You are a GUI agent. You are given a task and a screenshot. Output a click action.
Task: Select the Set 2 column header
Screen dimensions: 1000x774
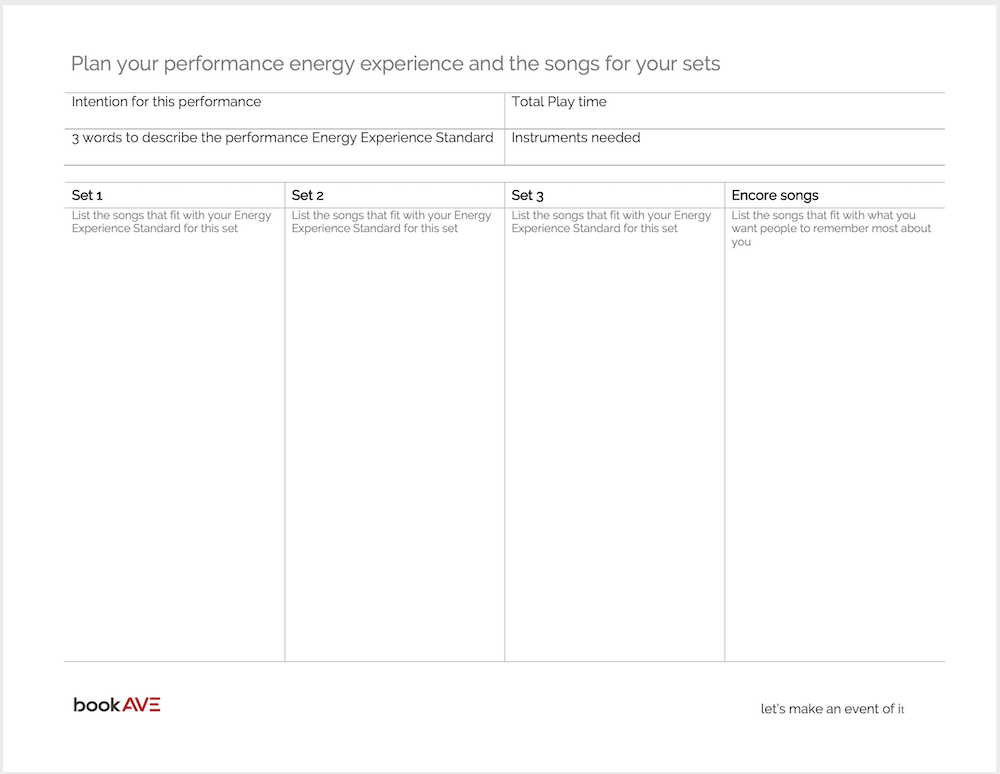tap(394, 195)
